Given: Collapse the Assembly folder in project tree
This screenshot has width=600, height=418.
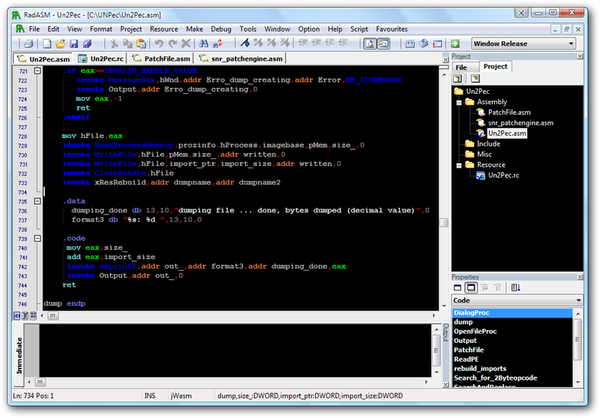Looking at the screenshot, I should coord(459,102).
